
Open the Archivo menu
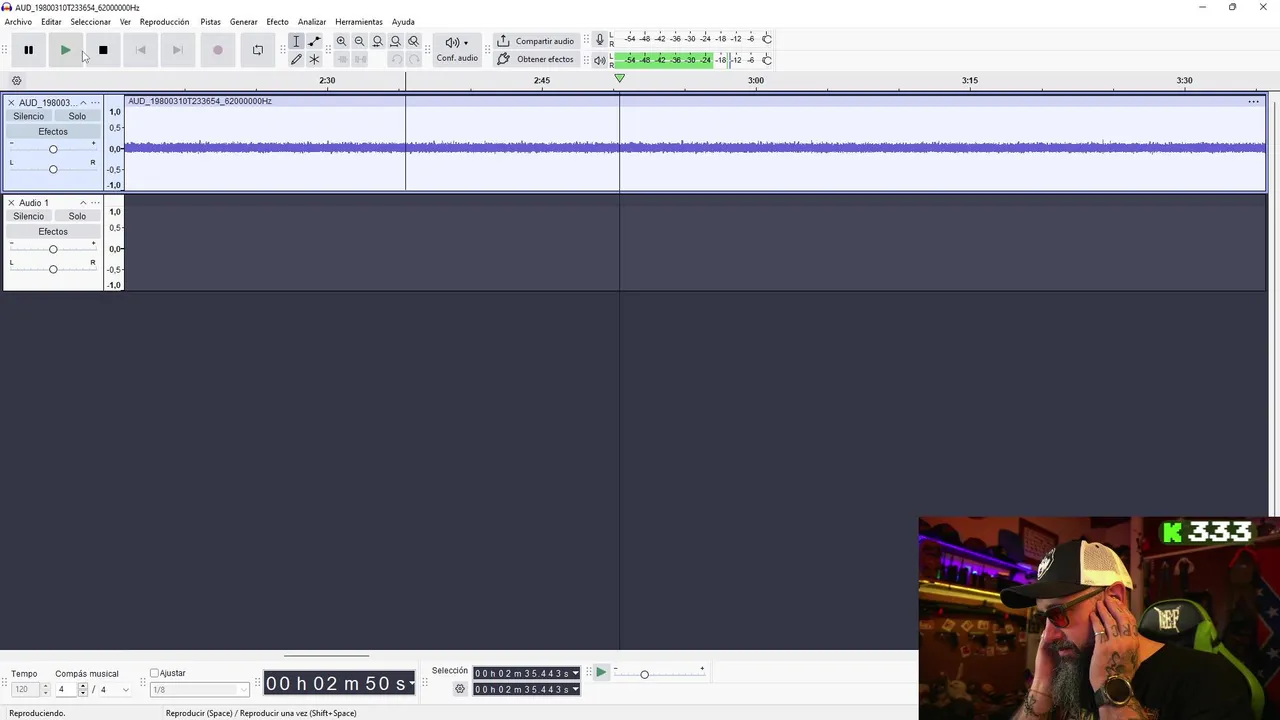[x=18, y=22]
